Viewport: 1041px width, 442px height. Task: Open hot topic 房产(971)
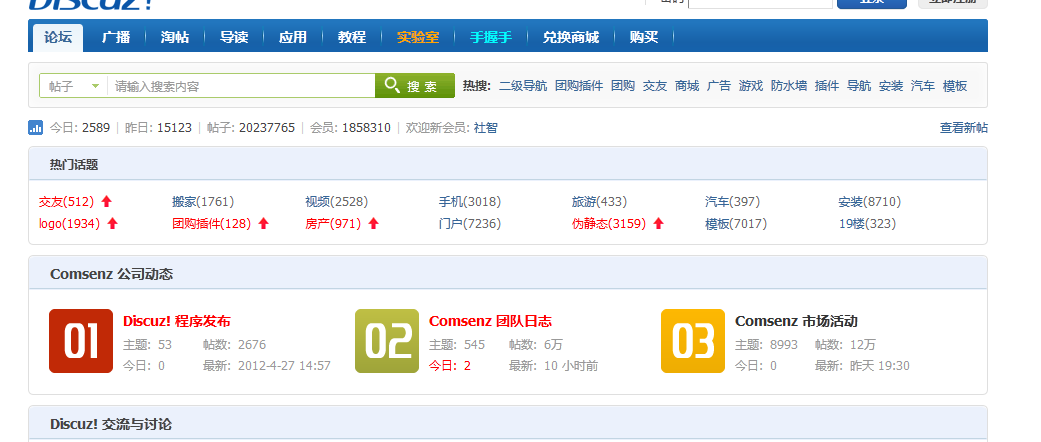[333, 224]
